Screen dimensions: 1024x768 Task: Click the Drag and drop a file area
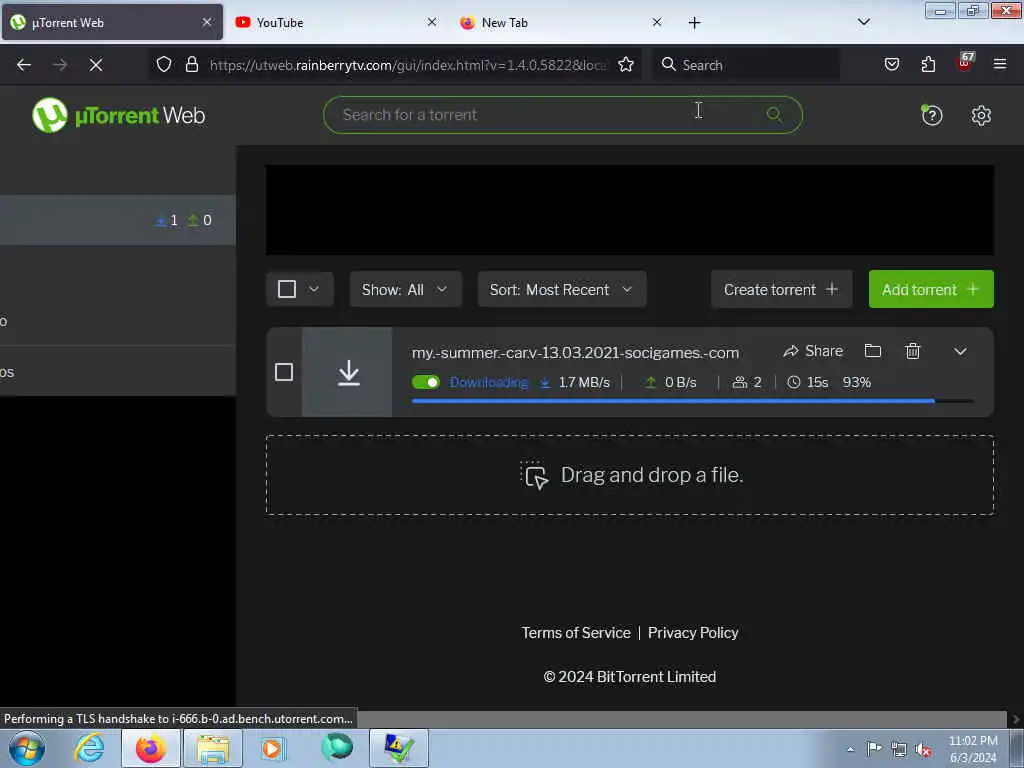(630, 475)
